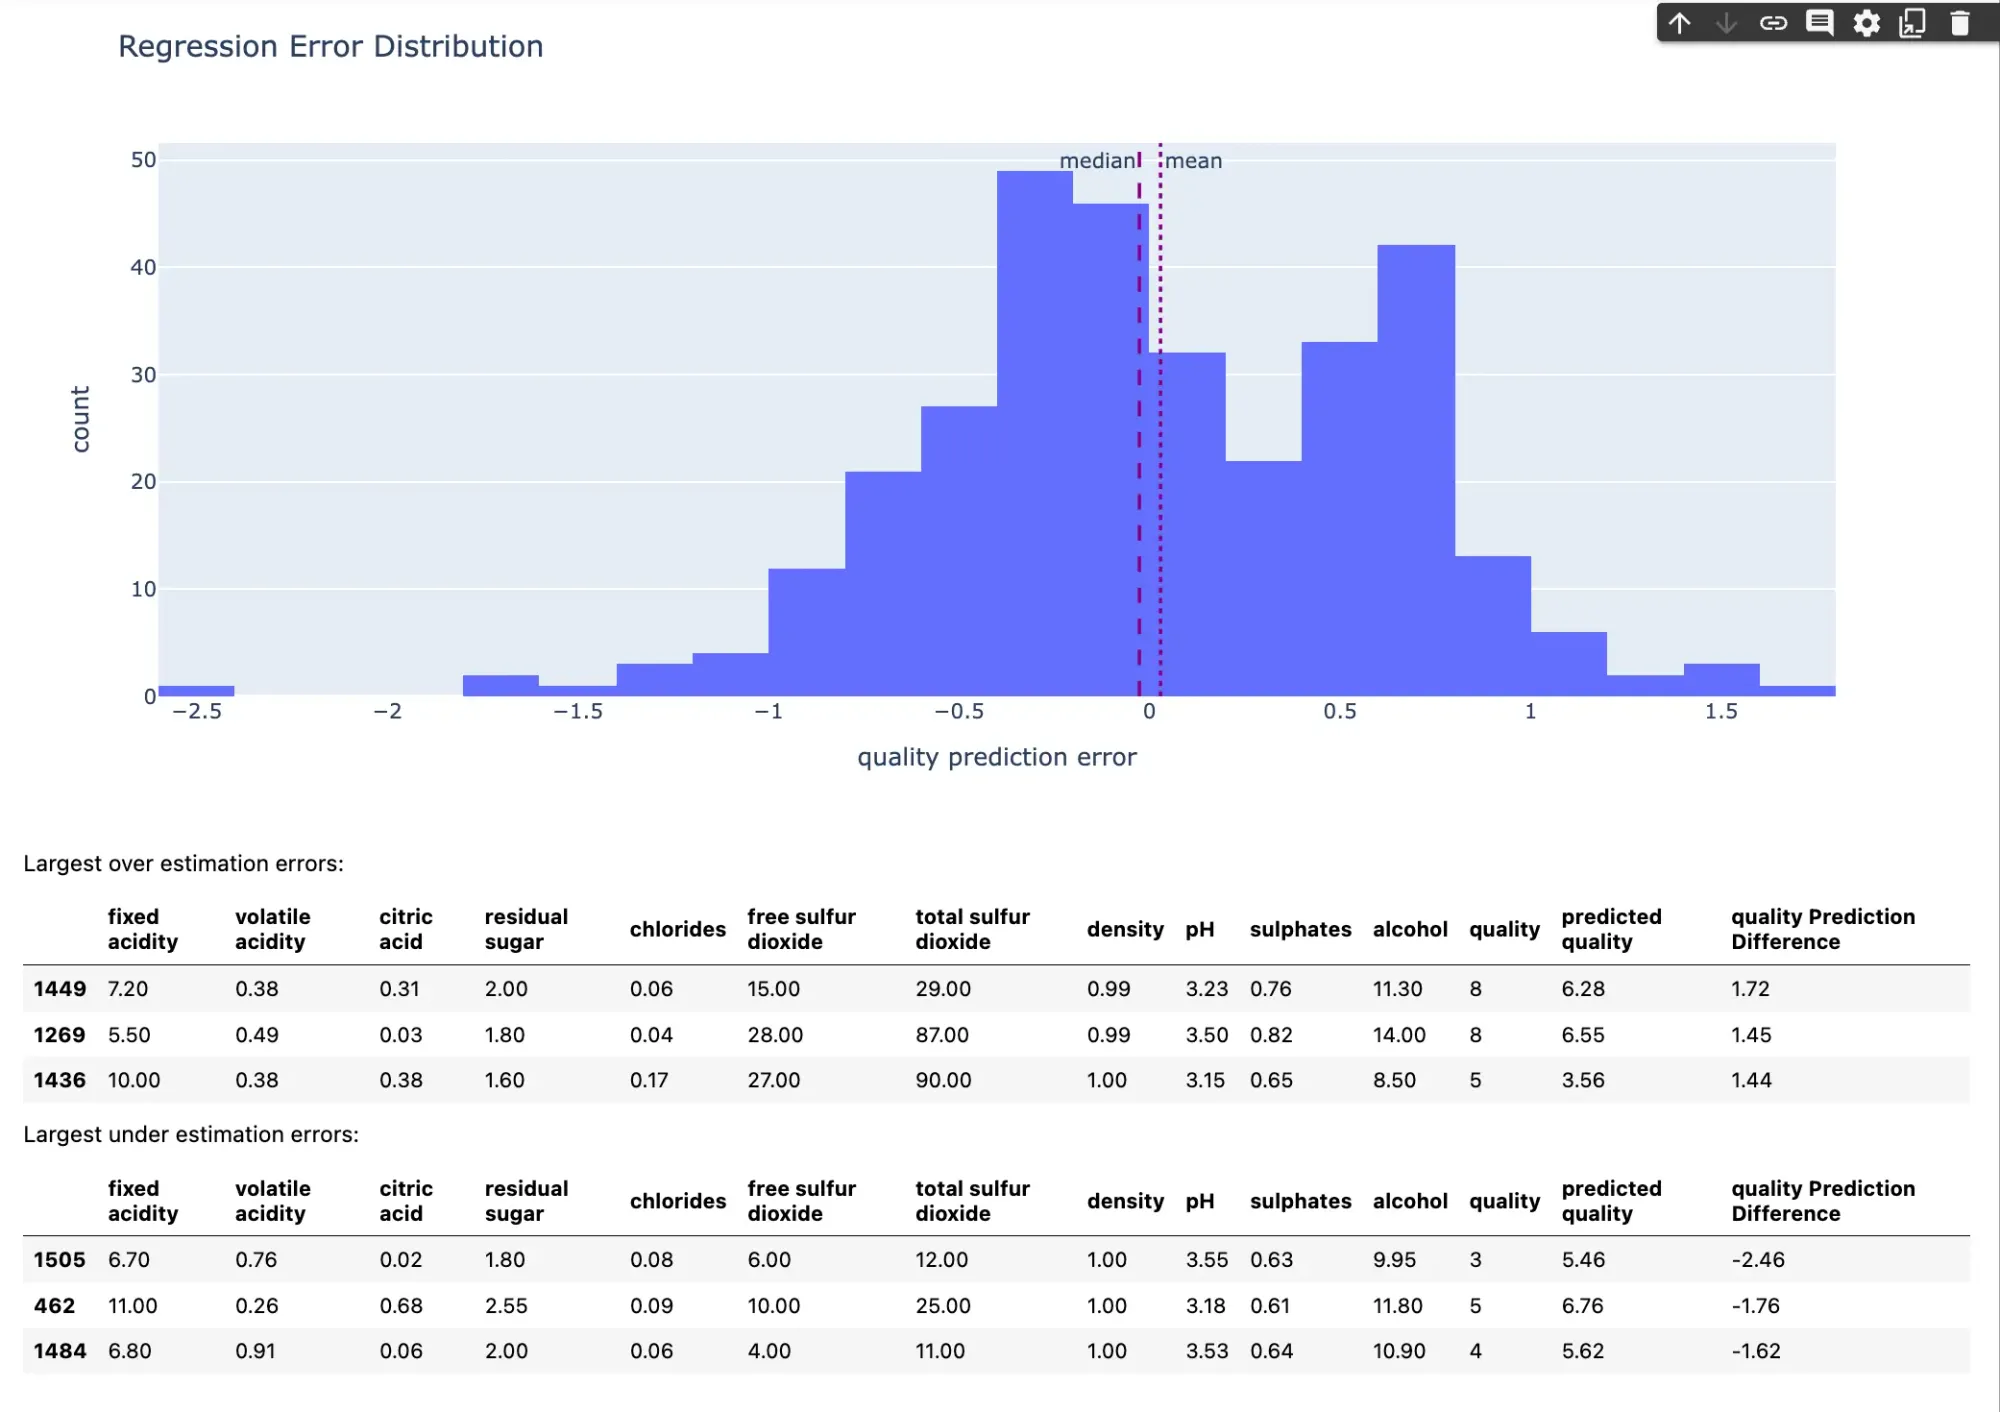Viewport: 2000px width, 1412px height.
Task: Click the -1.62 prediction difference value
Action: pyautogui.click(x=1756, y=1350)
